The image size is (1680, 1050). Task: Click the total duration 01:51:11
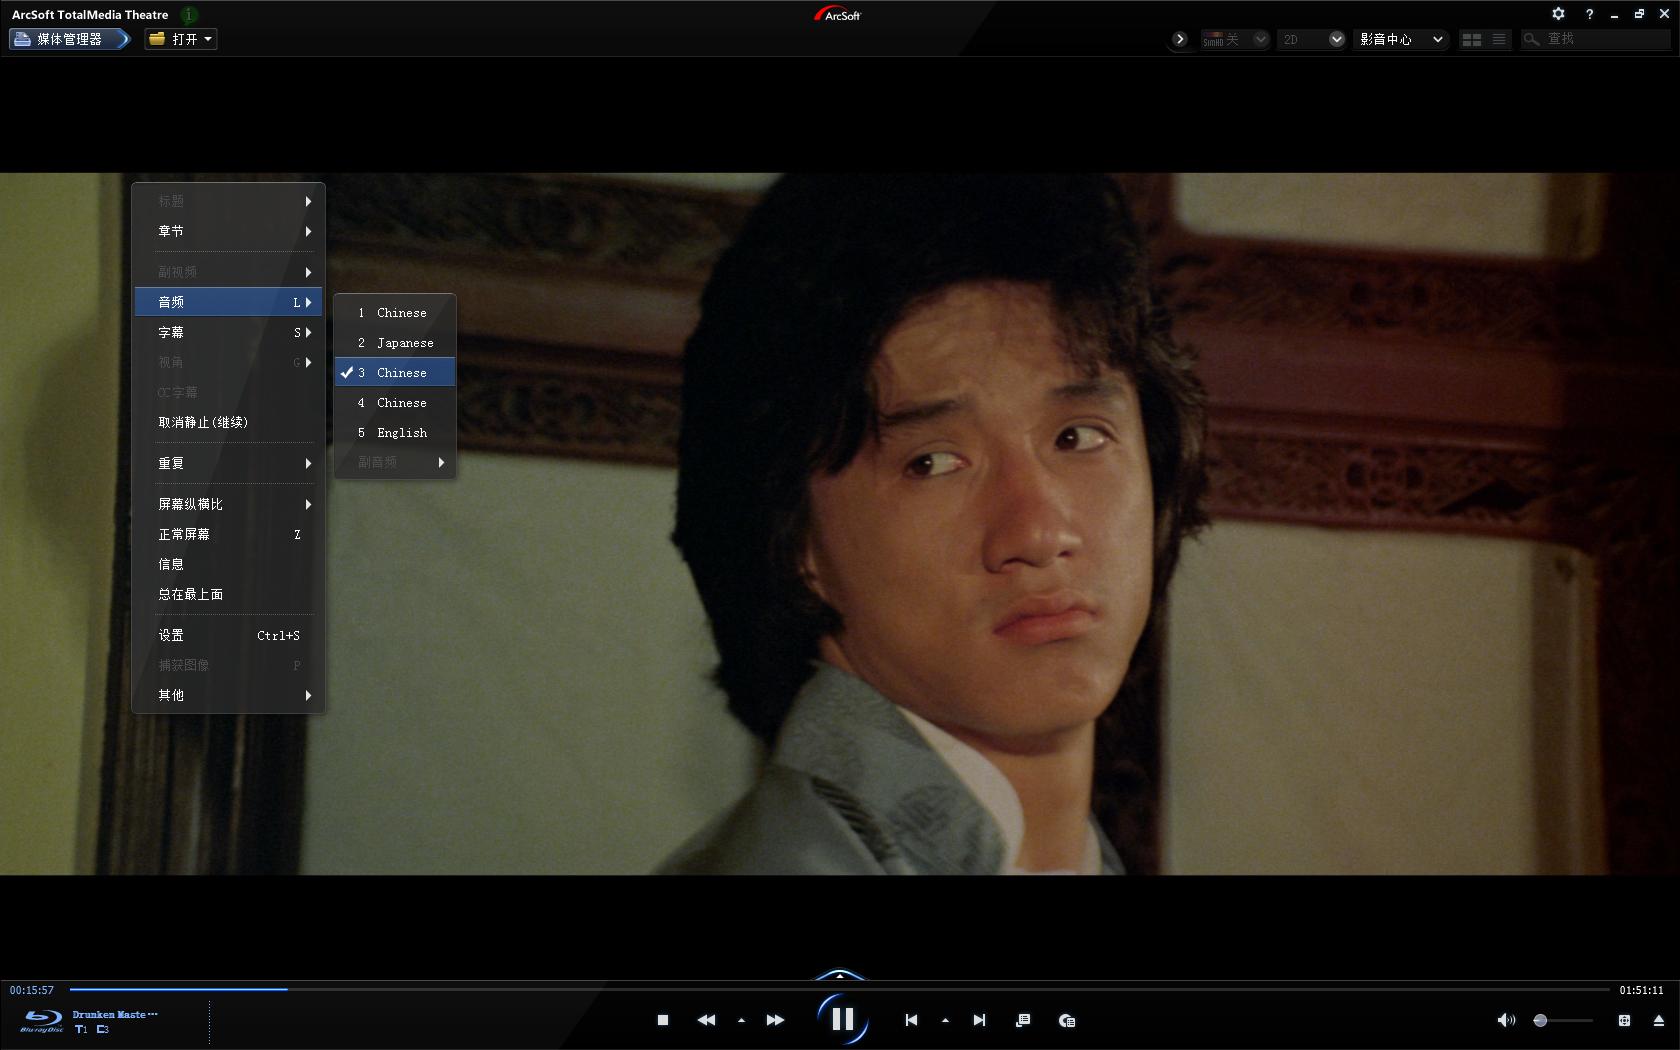[1642, 990]
